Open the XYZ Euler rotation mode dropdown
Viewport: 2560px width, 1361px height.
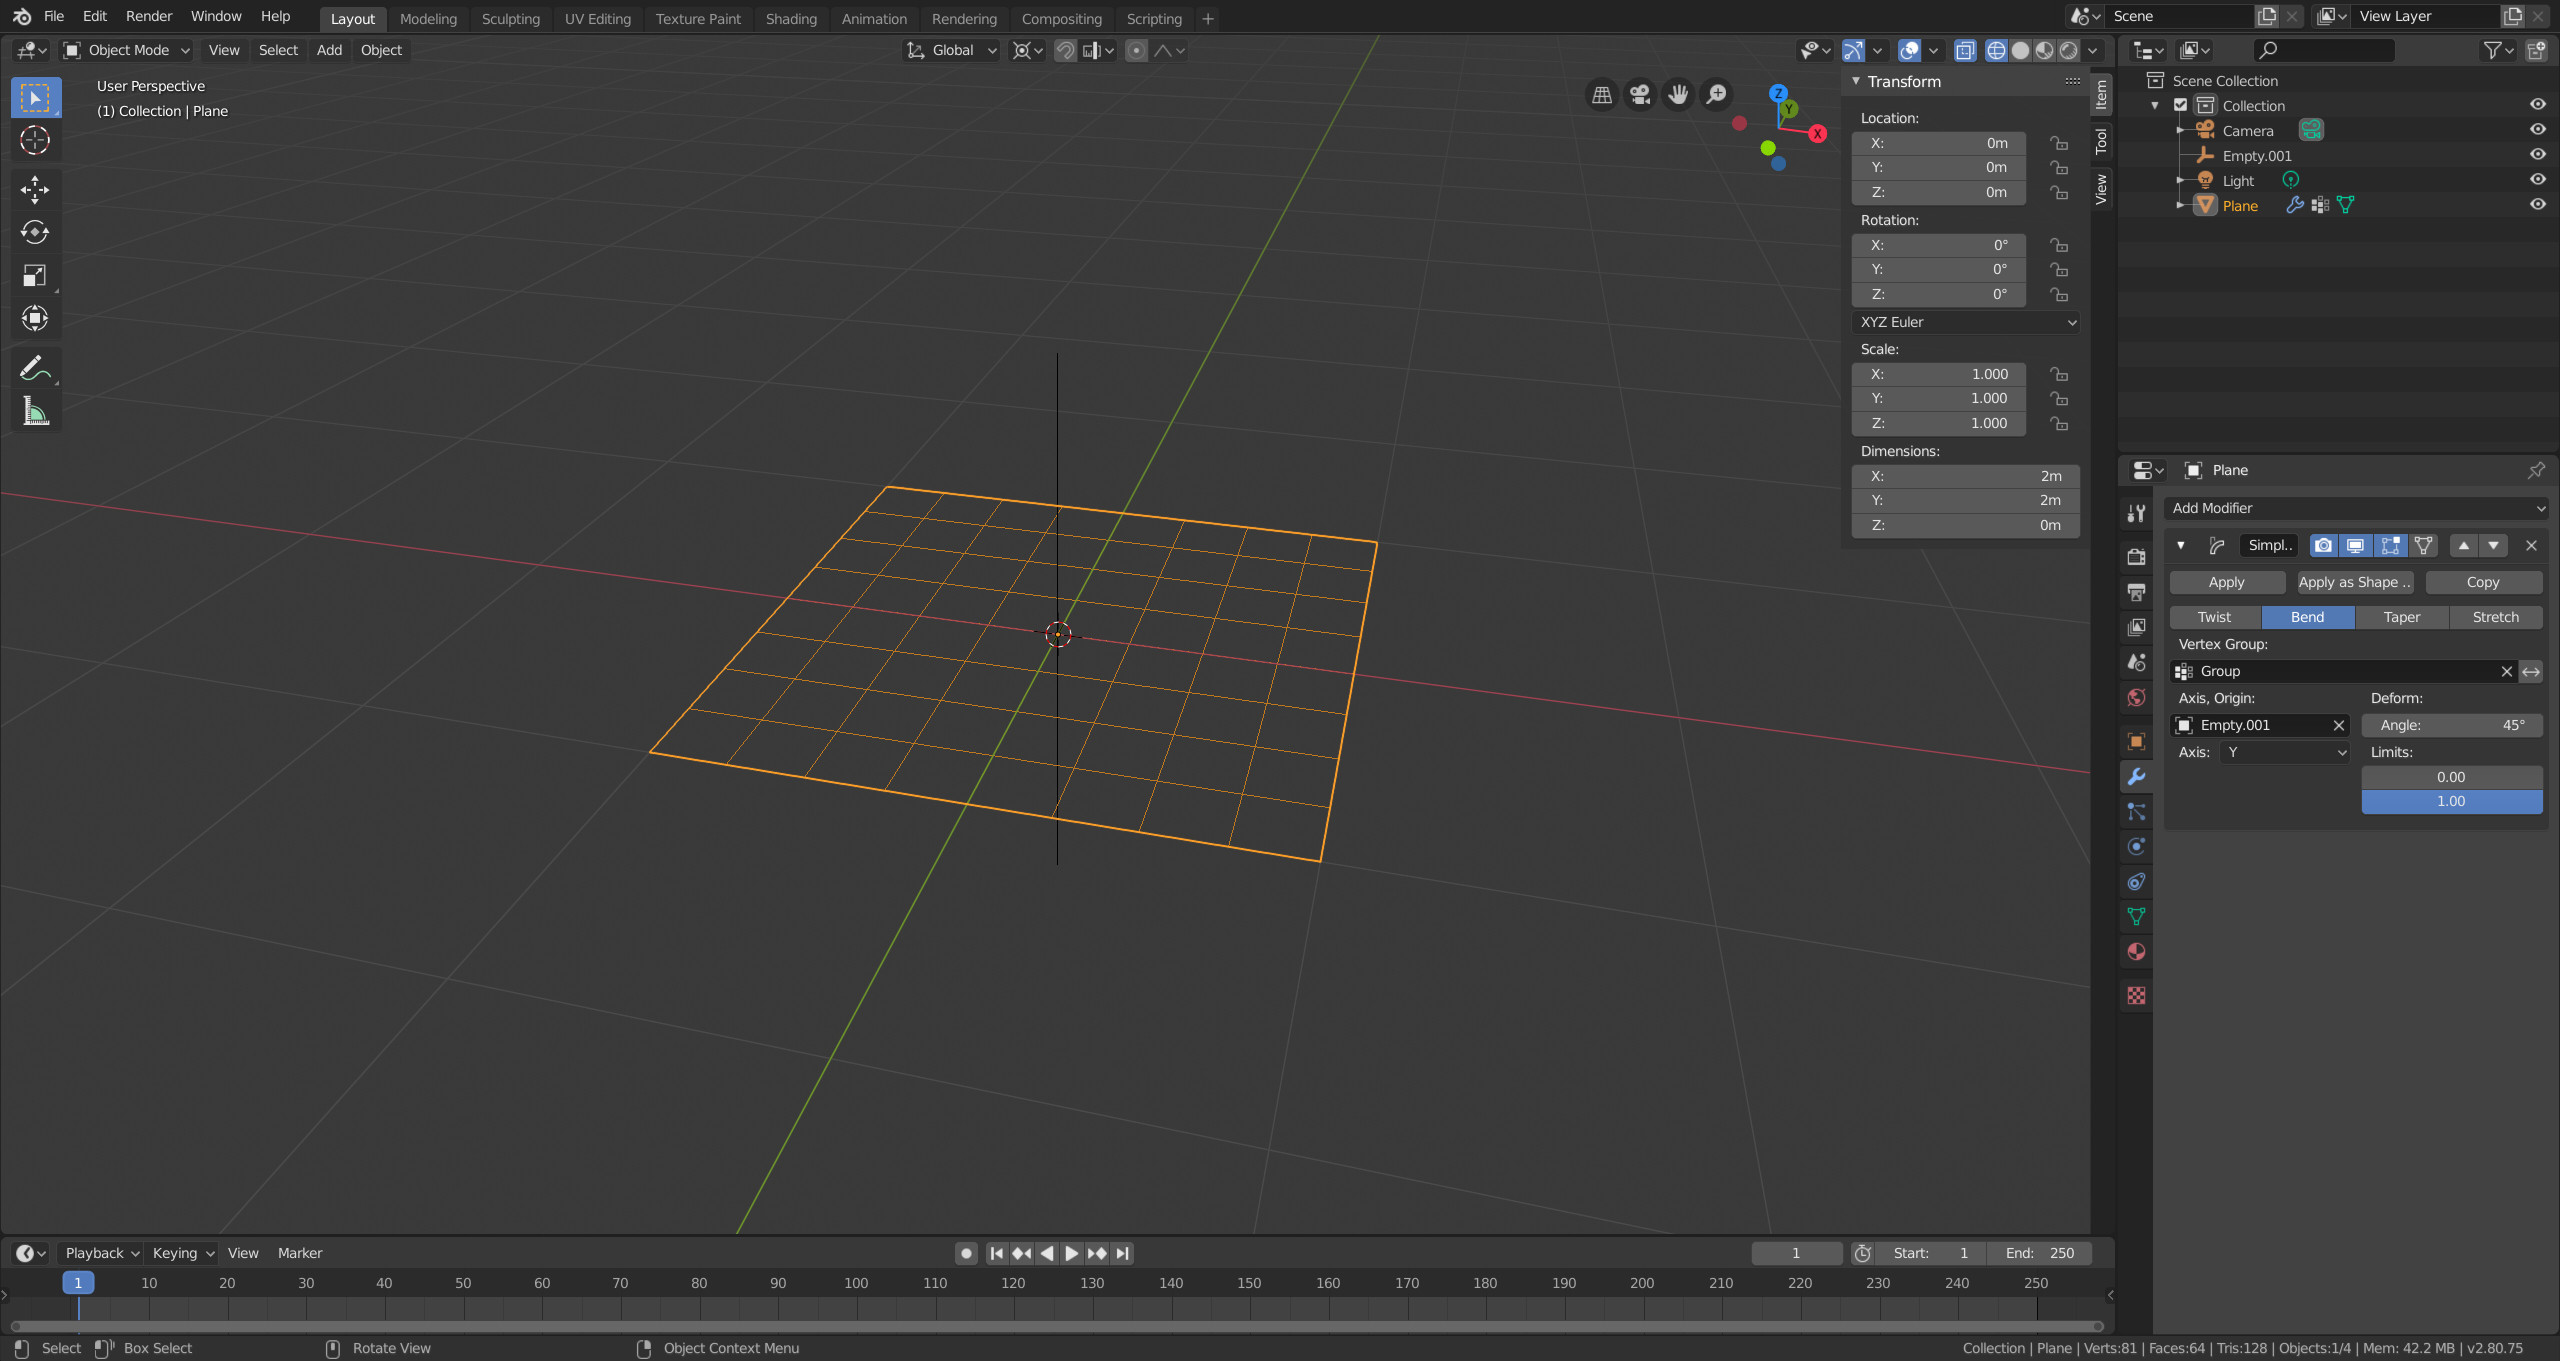tap(1966, 322)
